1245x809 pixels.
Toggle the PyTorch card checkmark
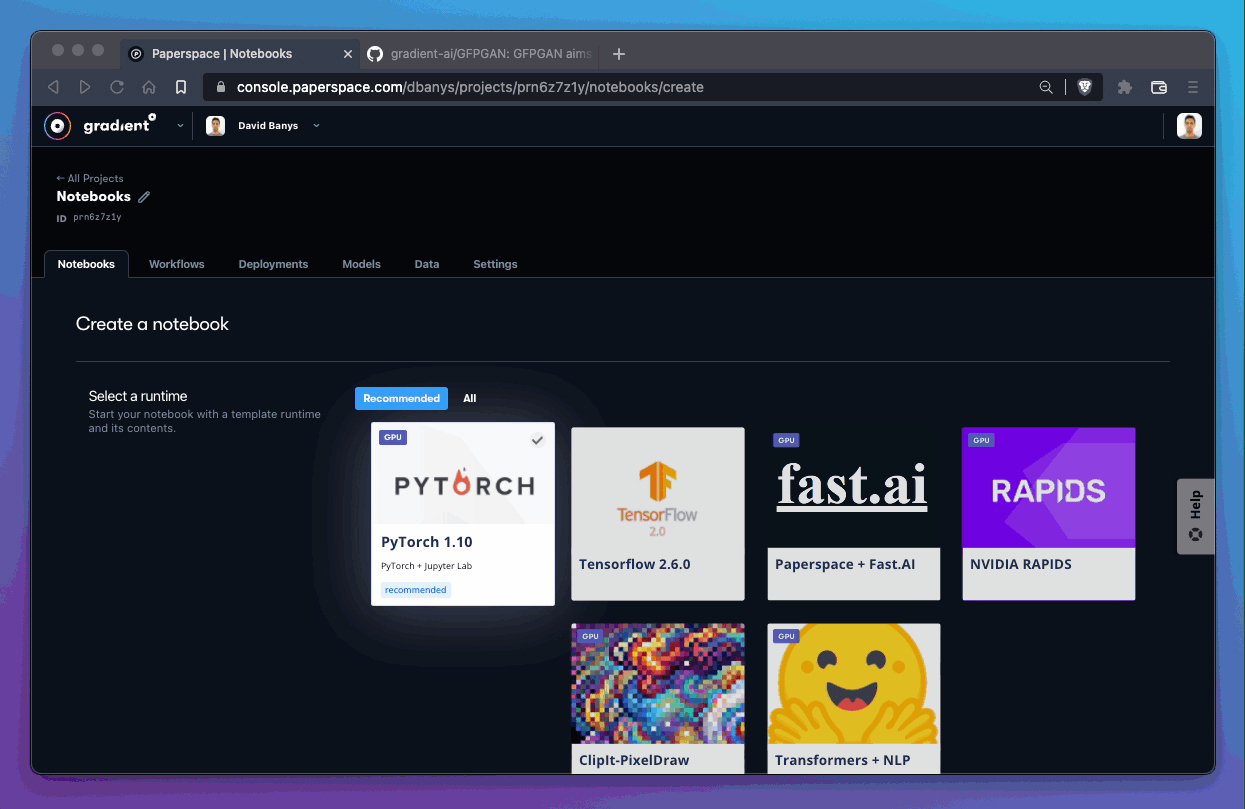tap(537, 440)
